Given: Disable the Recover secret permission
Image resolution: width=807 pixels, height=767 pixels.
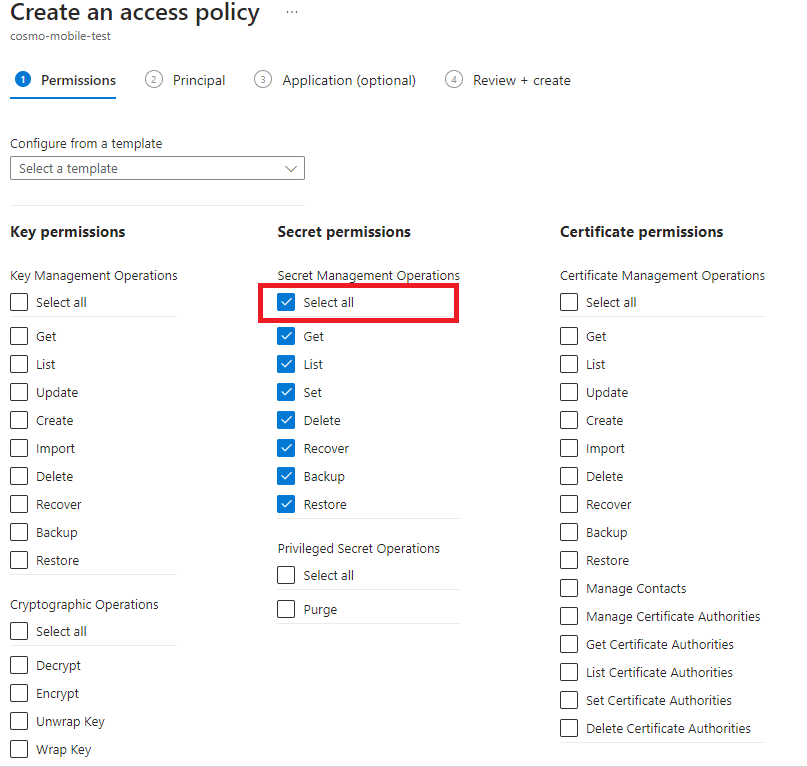Looking at the screenshot, I should coord(285,448).
